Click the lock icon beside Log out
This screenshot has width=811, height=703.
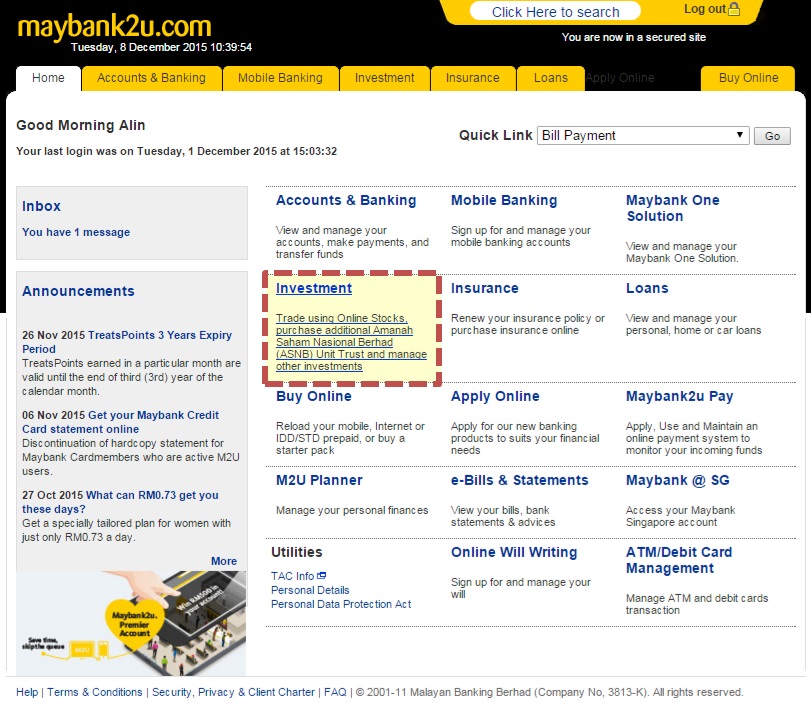pos(734,9)
